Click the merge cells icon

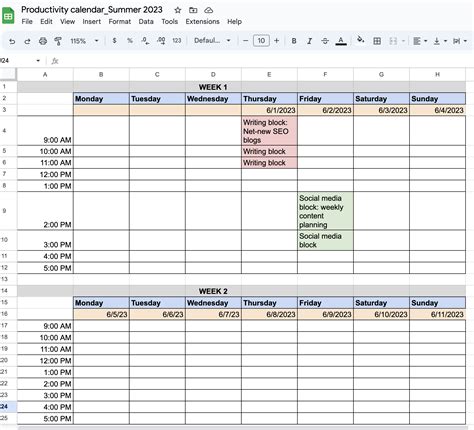click(393, 41)
